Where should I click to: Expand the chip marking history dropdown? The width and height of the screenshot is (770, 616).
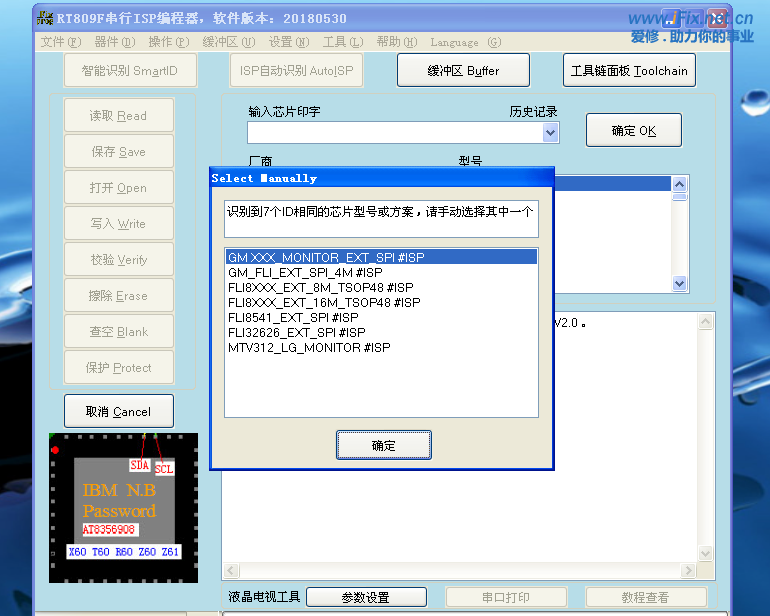tap(550, 133)
